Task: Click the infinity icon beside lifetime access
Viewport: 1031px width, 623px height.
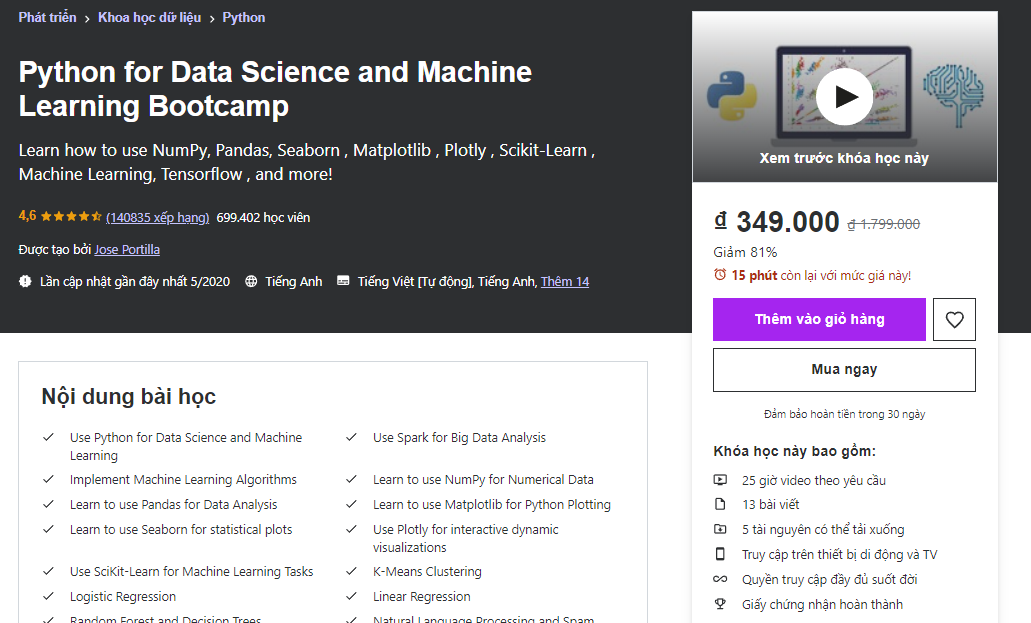Action: pos(720,579)
